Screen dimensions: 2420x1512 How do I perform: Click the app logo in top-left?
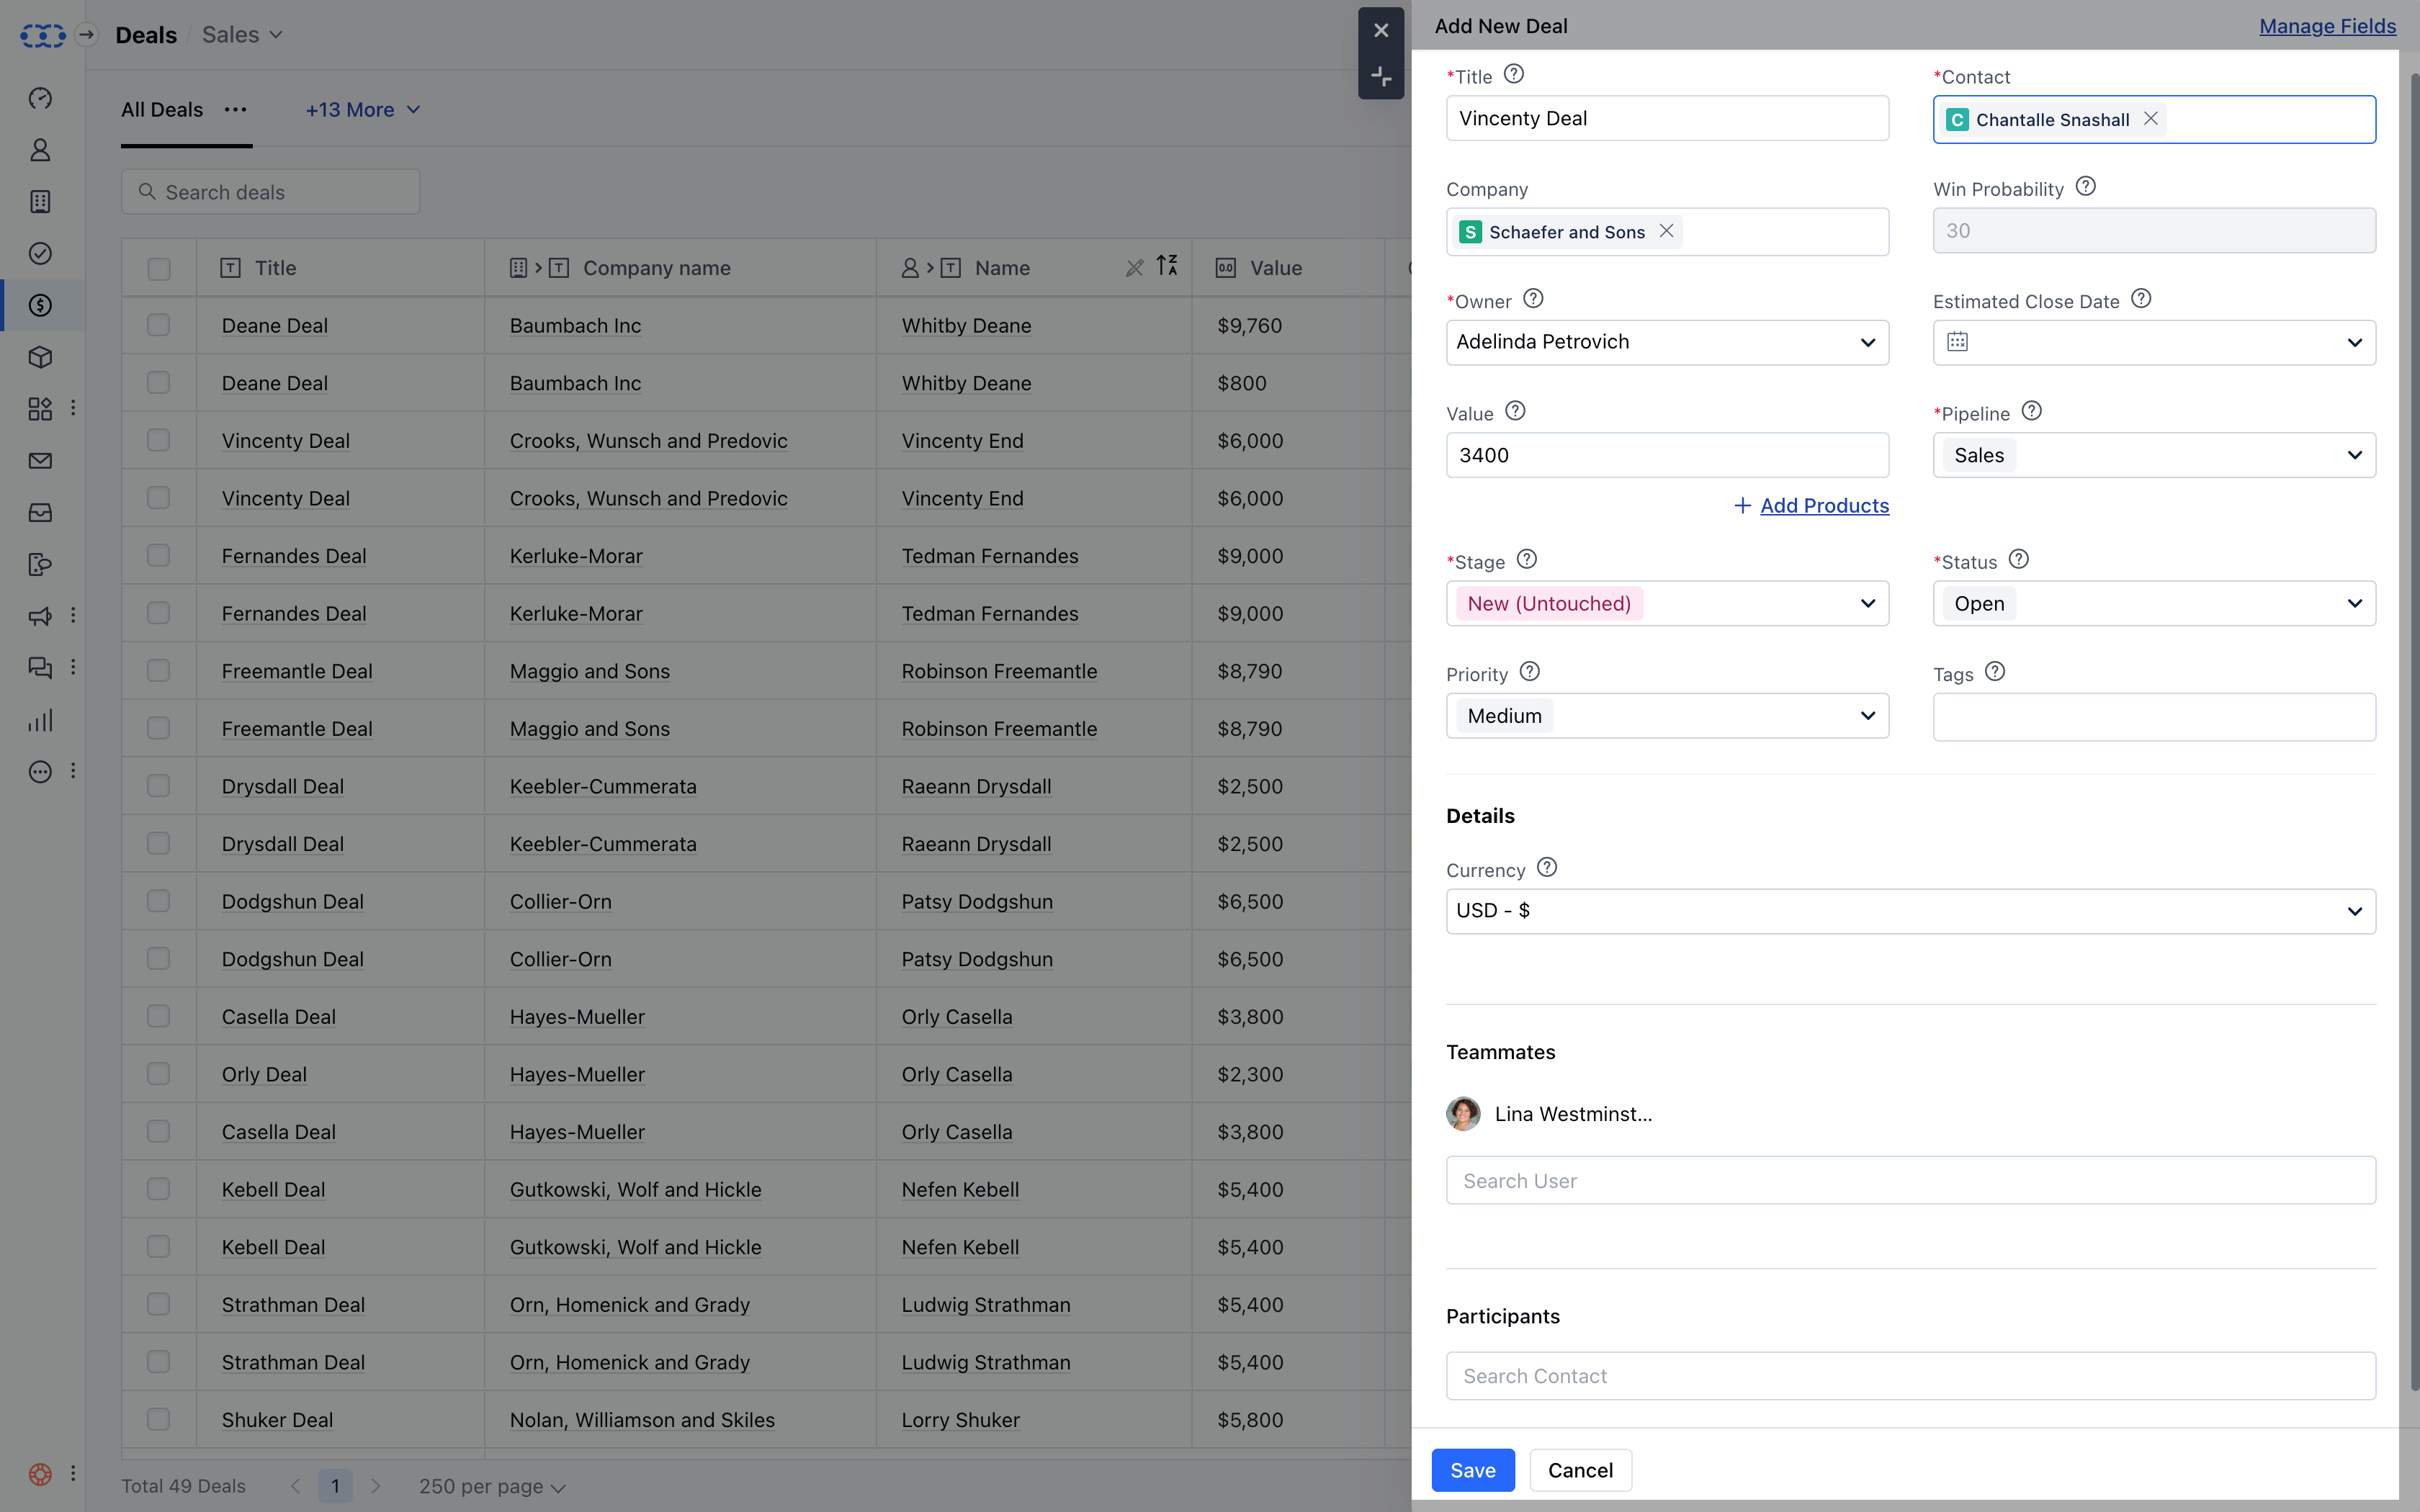[43, 35]
